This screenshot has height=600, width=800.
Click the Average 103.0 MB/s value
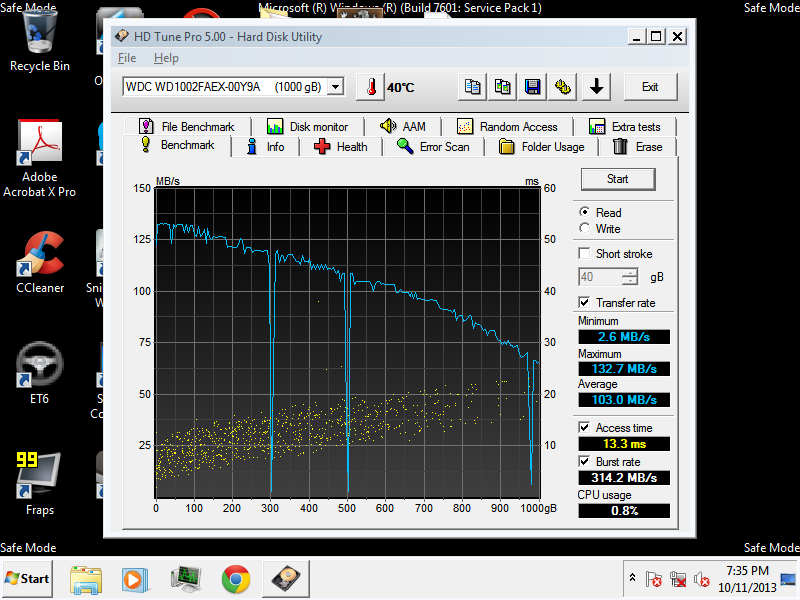(x=624, y=399)
